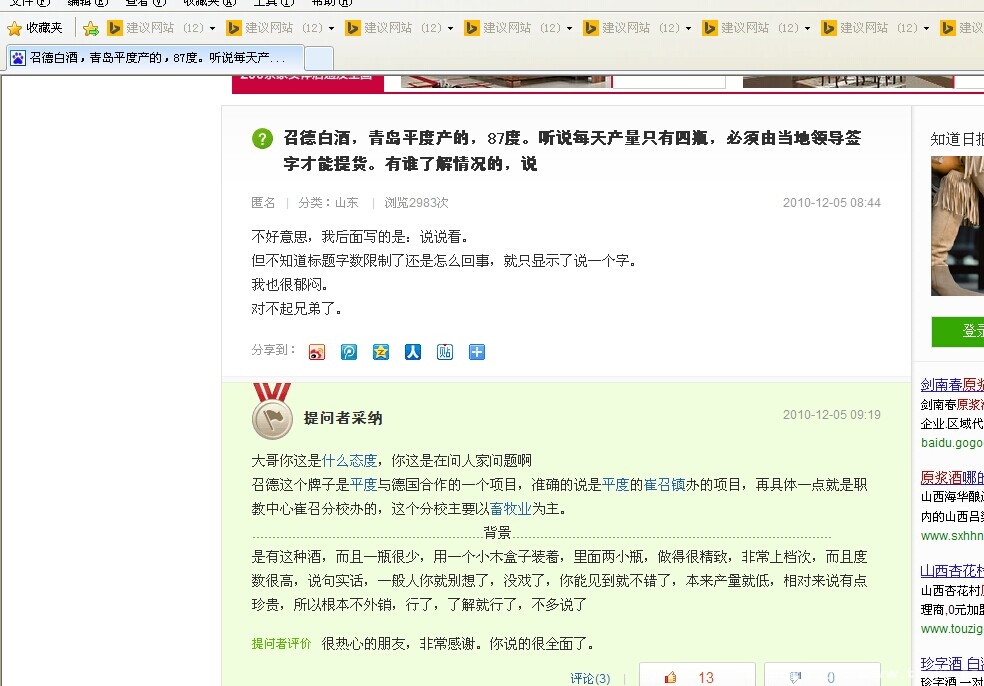Screen dimensions: 984x686
Task: Click the line 对不起兄弟了。
Action: (297, 309)
